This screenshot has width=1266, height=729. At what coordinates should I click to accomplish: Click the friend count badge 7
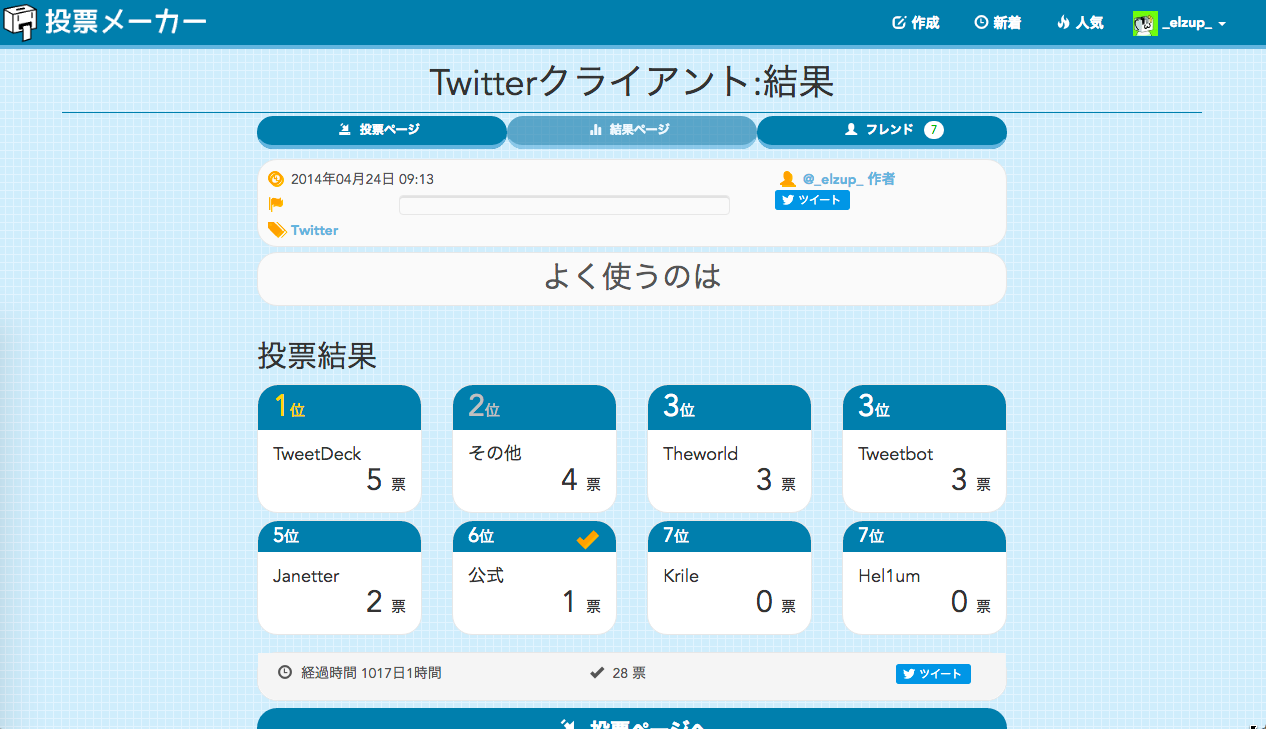[x=934, y=130]
